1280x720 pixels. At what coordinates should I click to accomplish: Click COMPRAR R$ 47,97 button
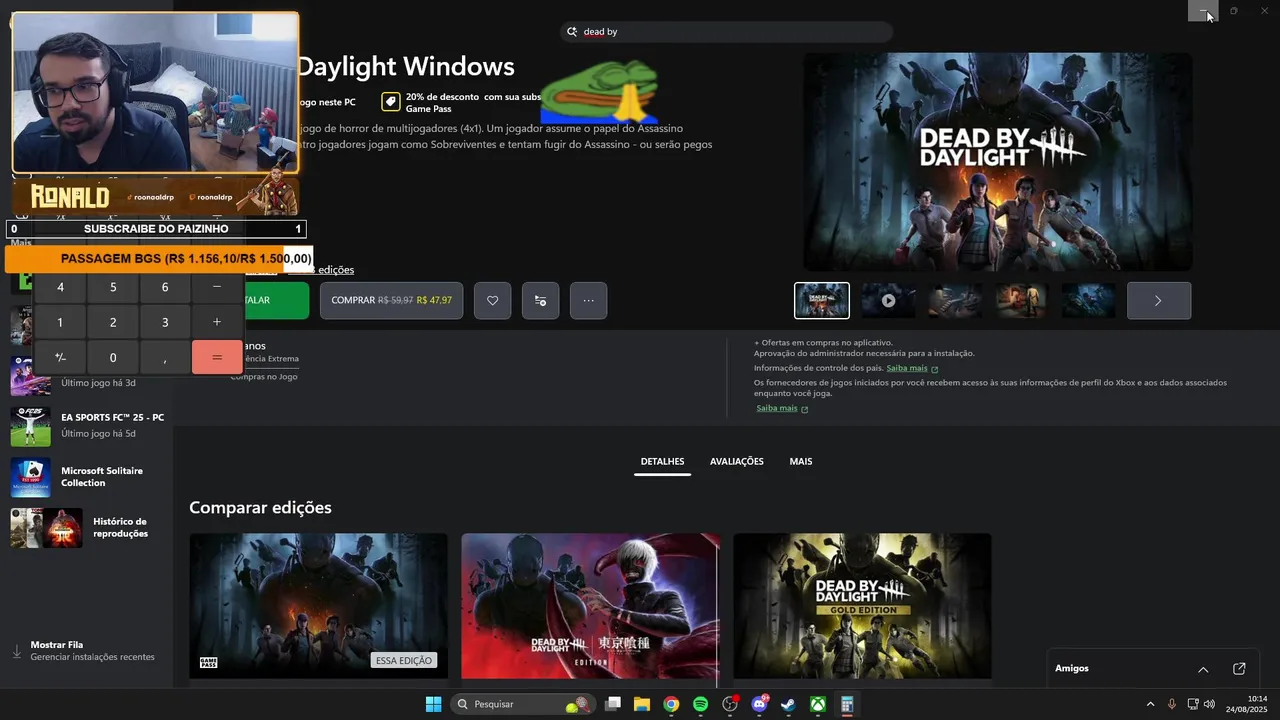click(x=391, y=300)
